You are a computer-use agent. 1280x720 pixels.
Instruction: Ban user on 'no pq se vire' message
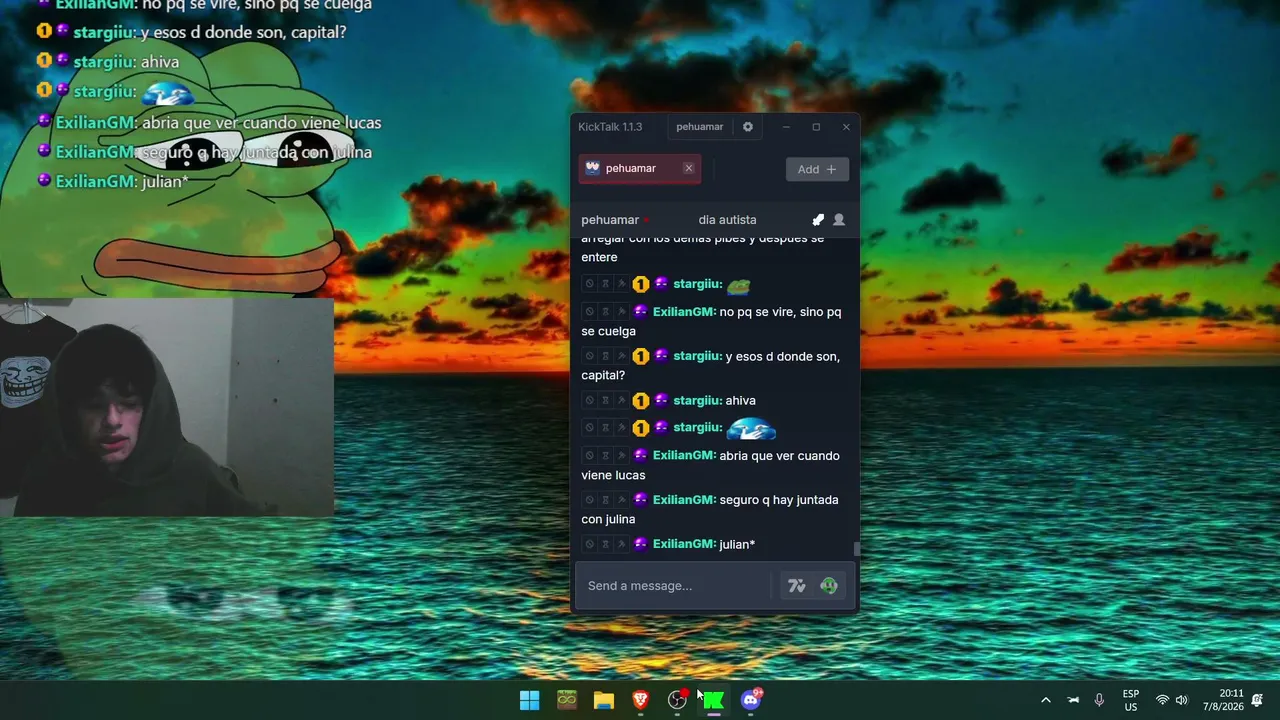589,312
